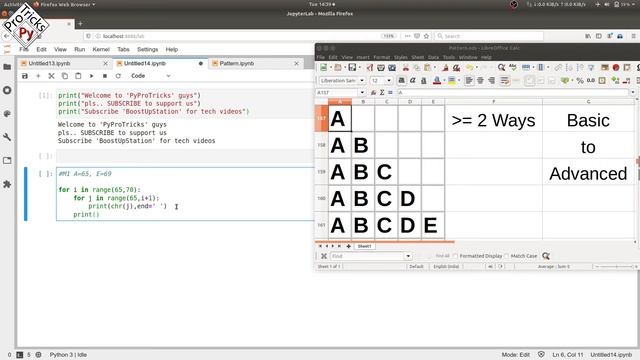The height and width of the screenshot is (360, 640).
Task: Click Calc Print icon
Action: pos(381,67)
